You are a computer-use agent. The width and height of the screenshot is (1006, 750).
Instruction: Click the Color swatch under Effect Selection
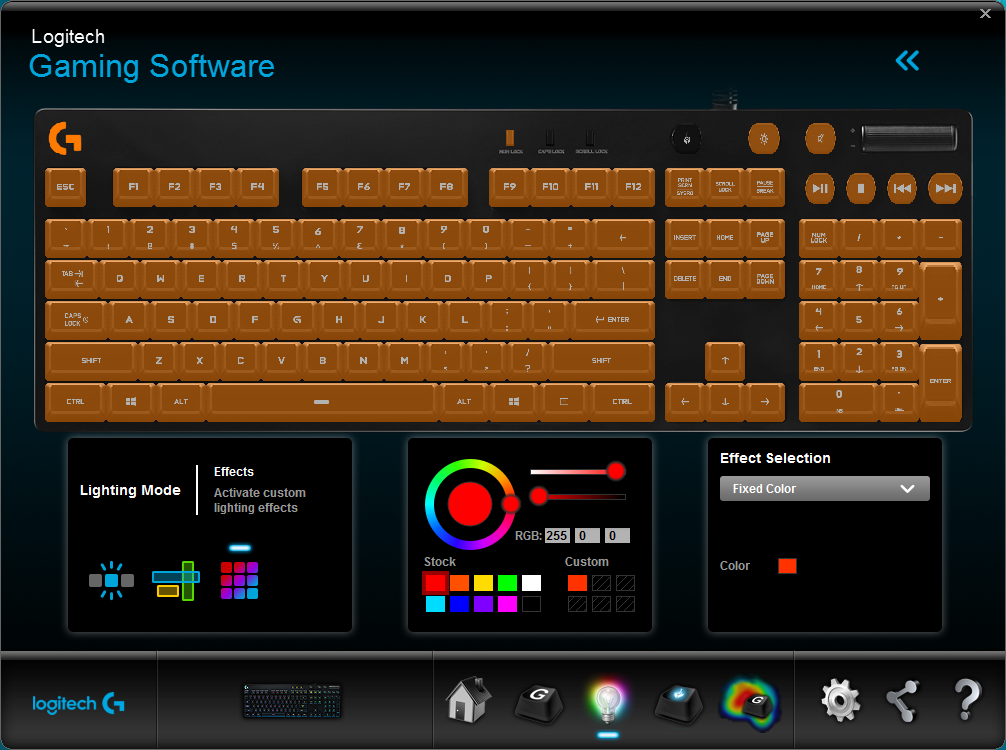[787, 566]
